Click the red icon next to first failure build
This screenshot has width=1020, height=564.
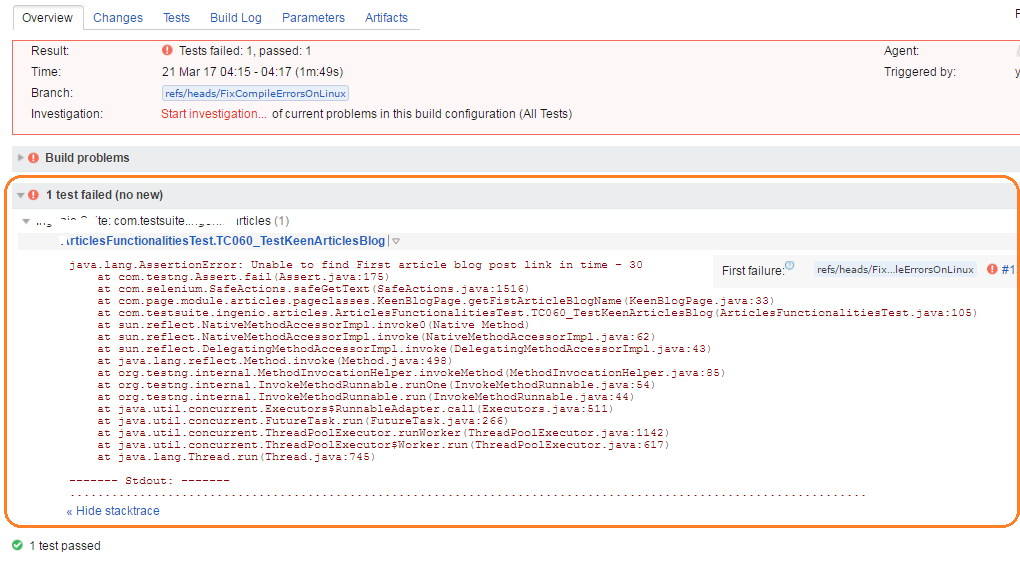(x=992, y=270)
